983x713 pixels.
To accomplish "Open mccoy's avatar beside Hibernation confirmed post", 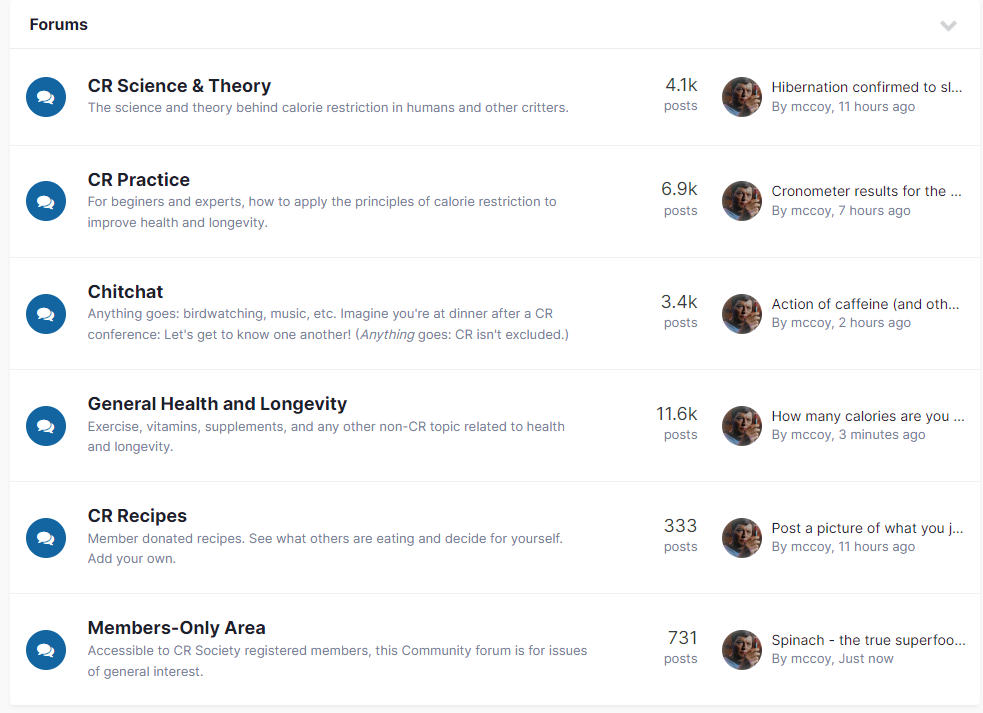I will 742,97.
